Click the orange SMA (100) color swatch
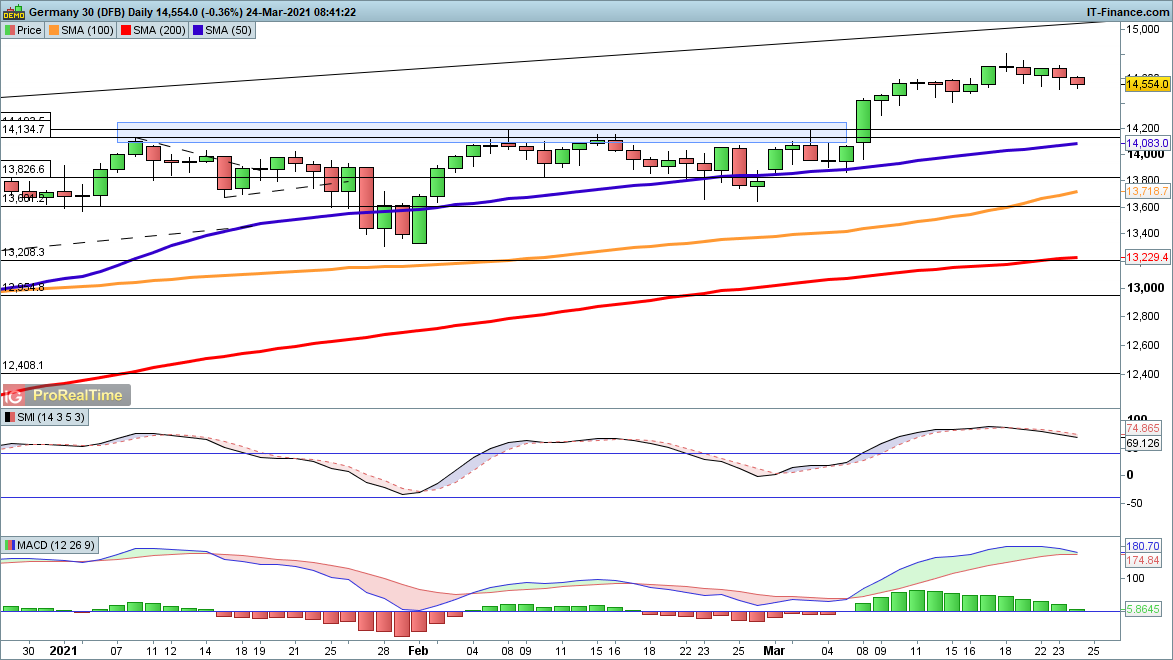Image resolution: width=1173 pixels, height=660 pixels. pyautogui.click(x=55, y=31)
